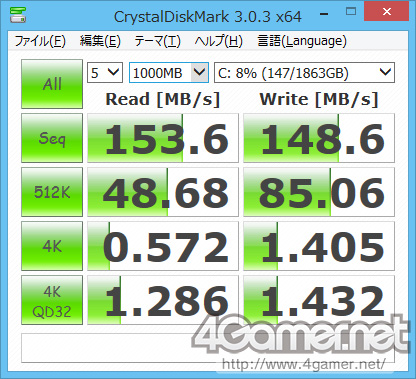Expand the 1000MB test size dropdown
Image resolution: width=416 pixels, height=379 pixels.
point(169,72)
